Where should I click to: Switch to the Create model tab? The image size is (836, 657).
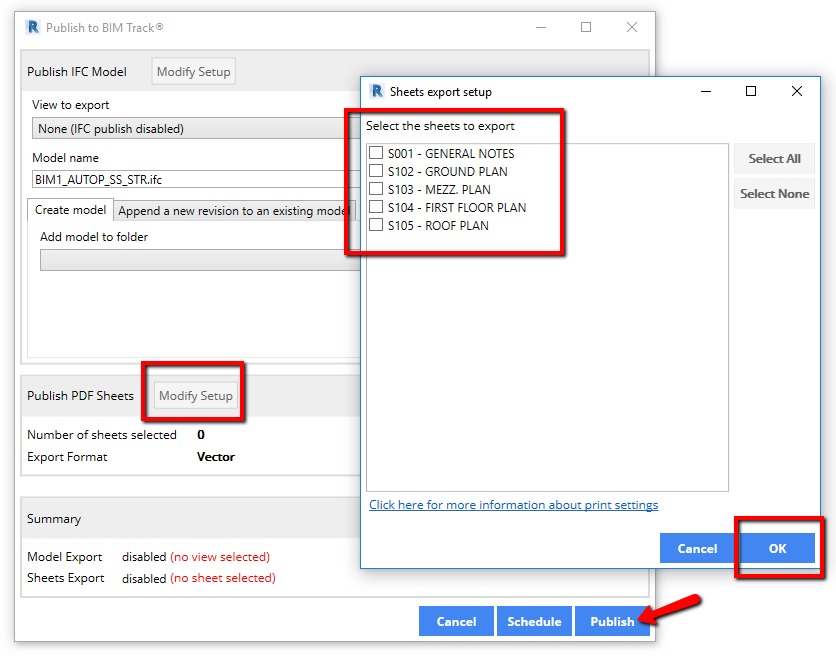pos(70,210)
